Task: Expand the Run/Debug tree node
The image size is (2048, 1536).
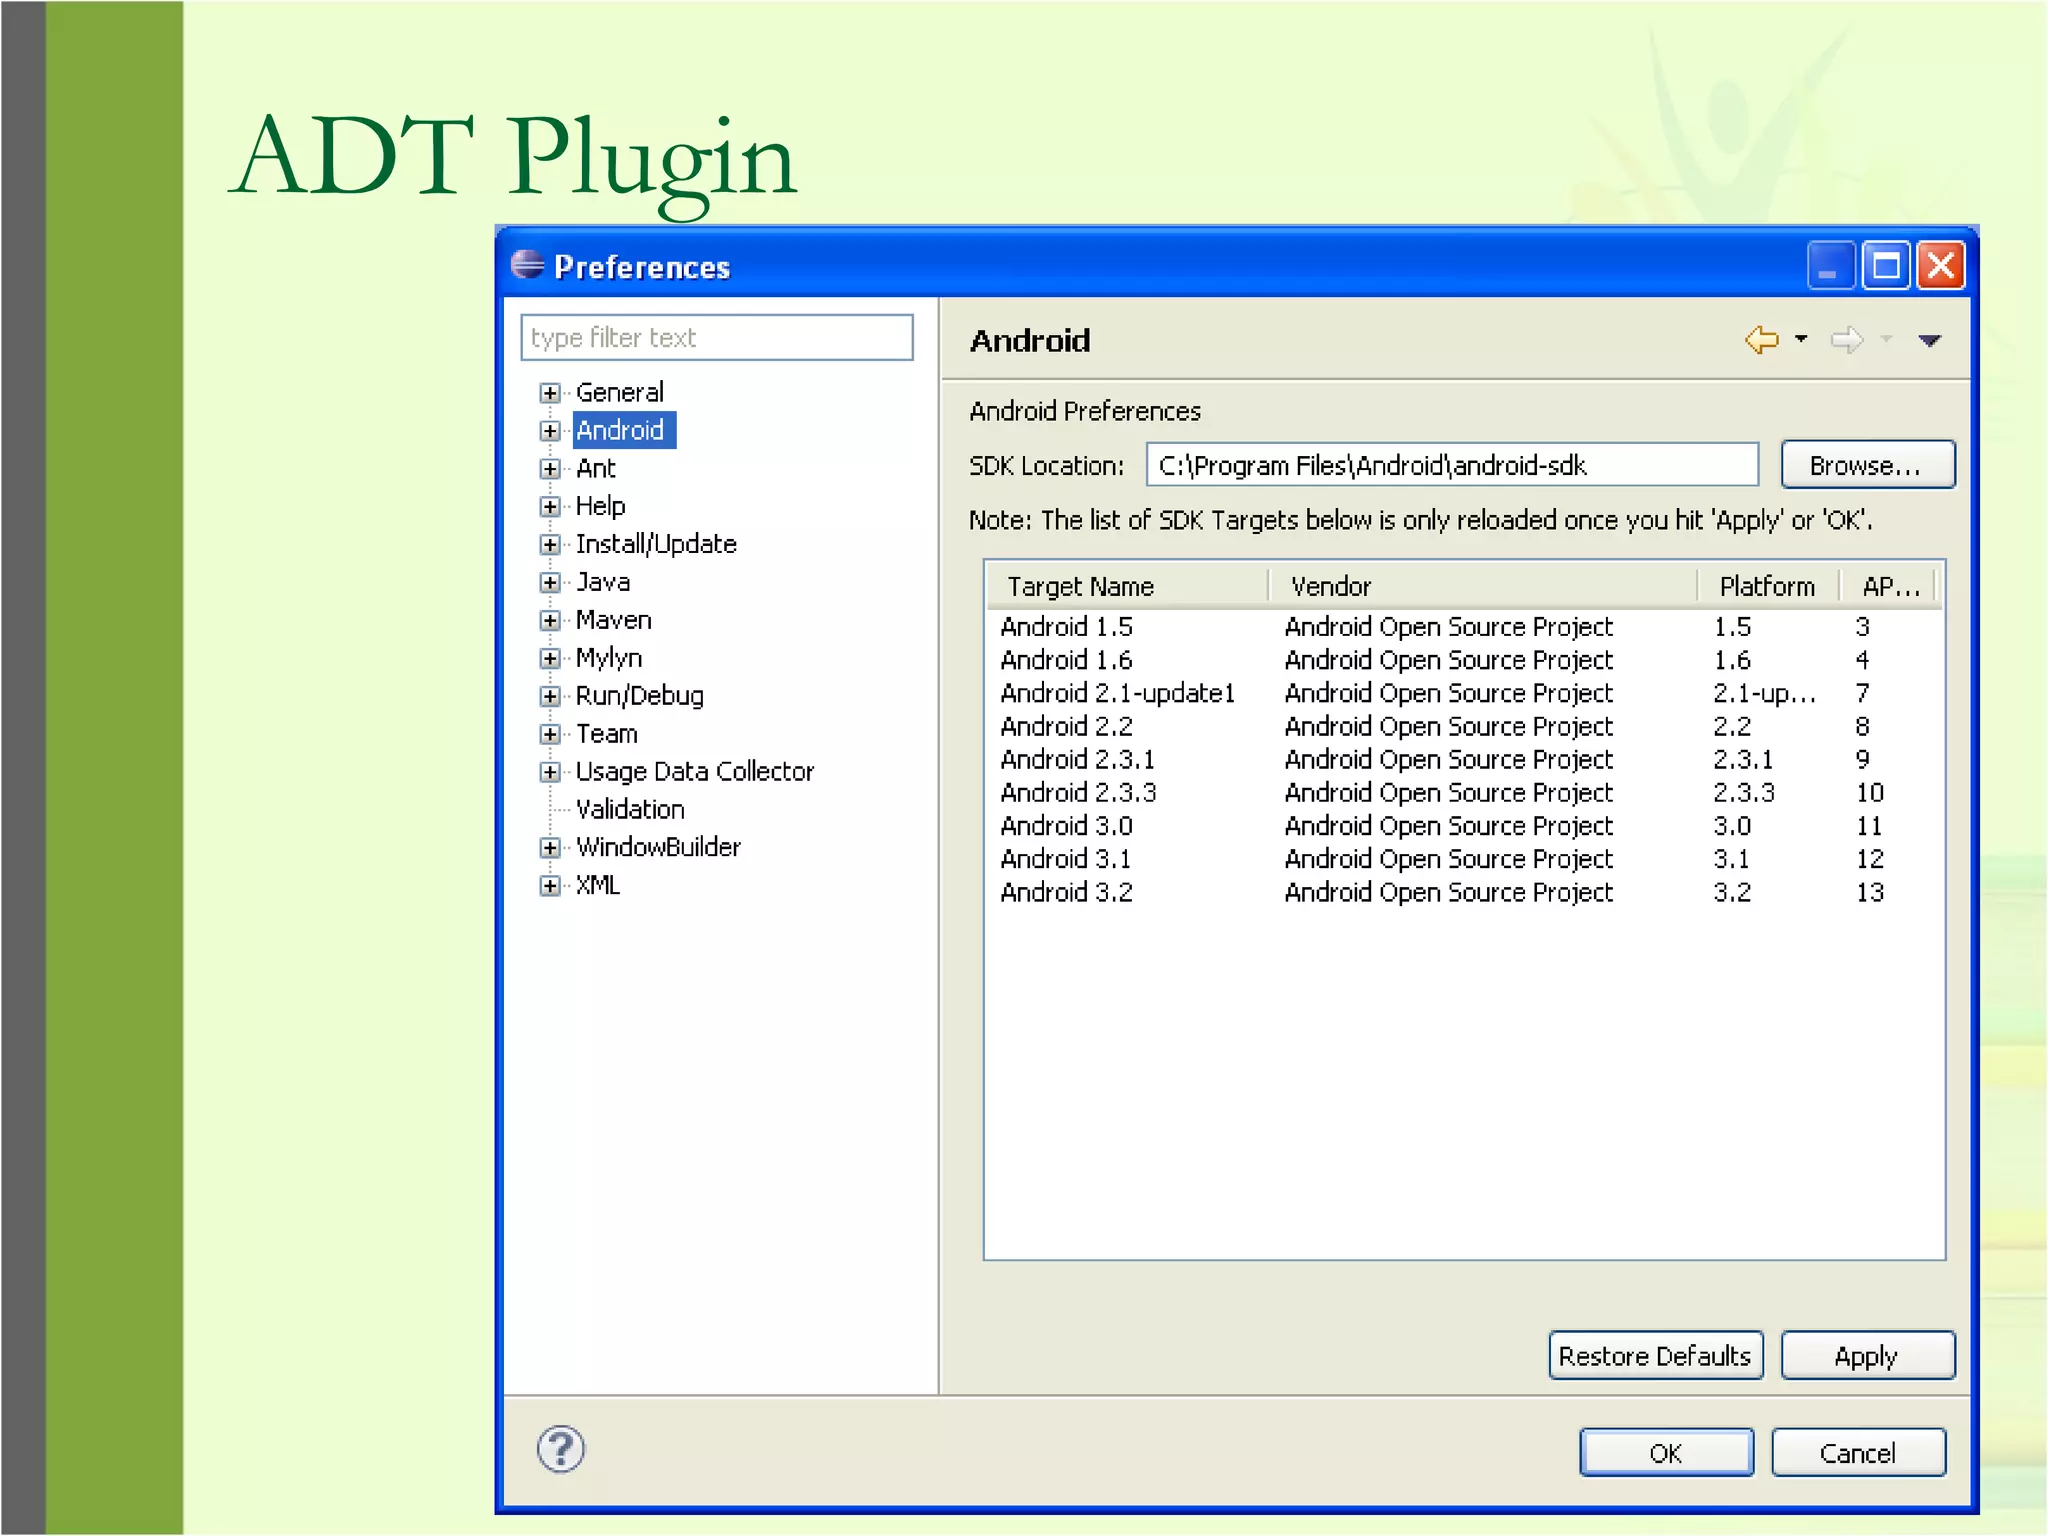Action: 549,696
